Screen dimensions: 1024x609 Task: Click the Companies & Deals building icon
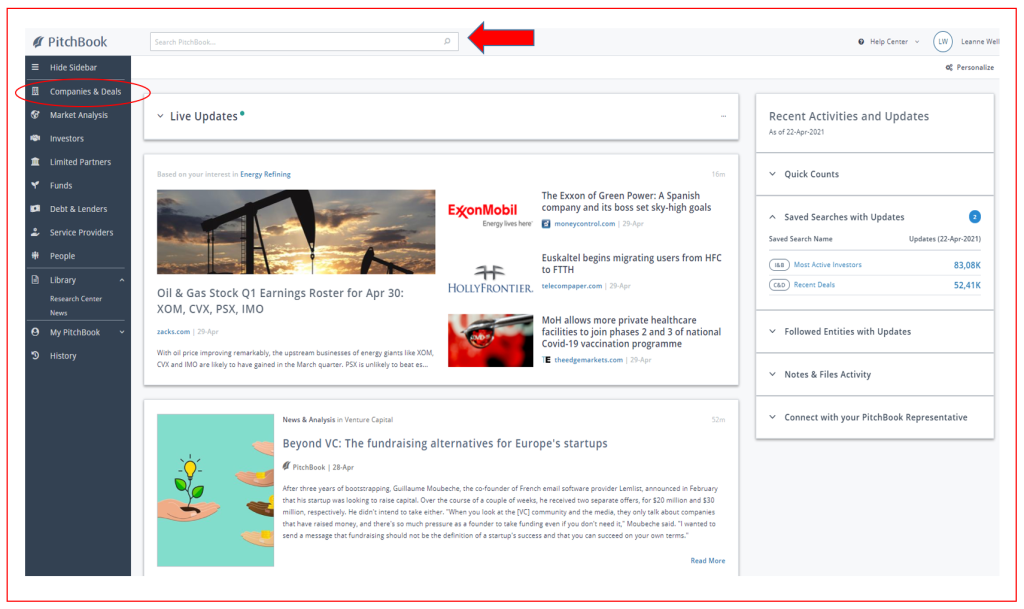click(35, 91)
